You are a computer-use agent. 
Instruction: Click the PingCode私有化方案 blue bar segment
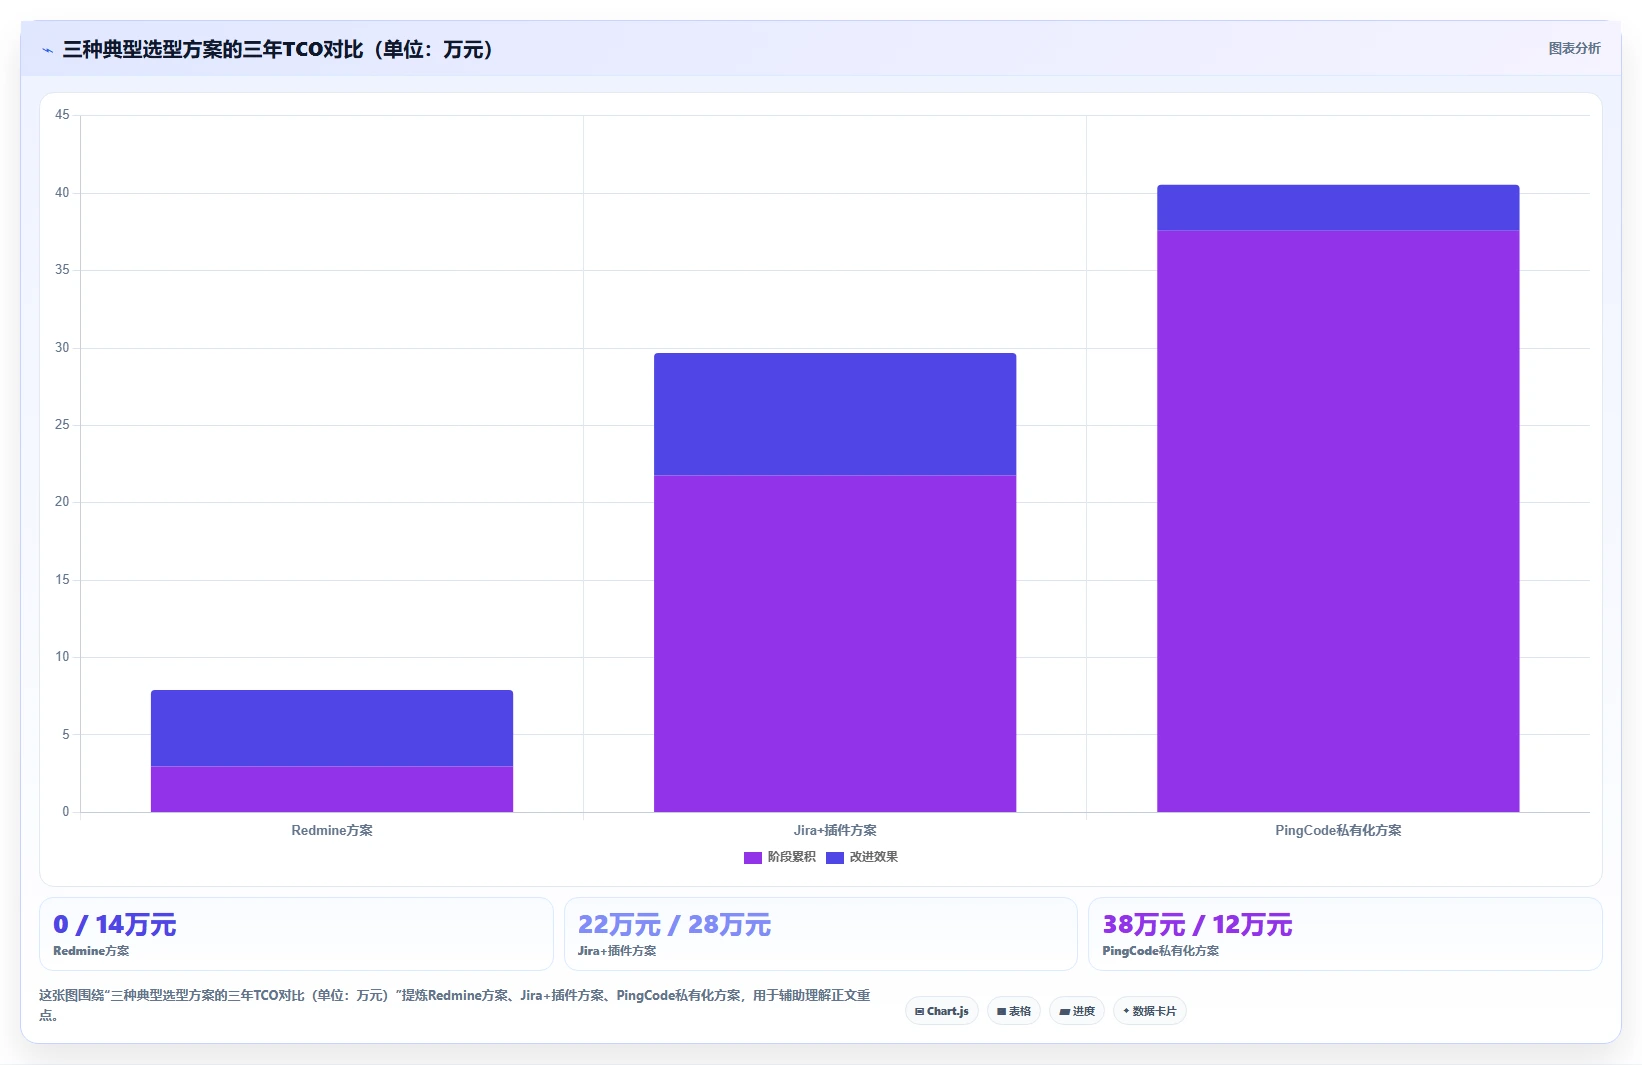point(1338,207)
